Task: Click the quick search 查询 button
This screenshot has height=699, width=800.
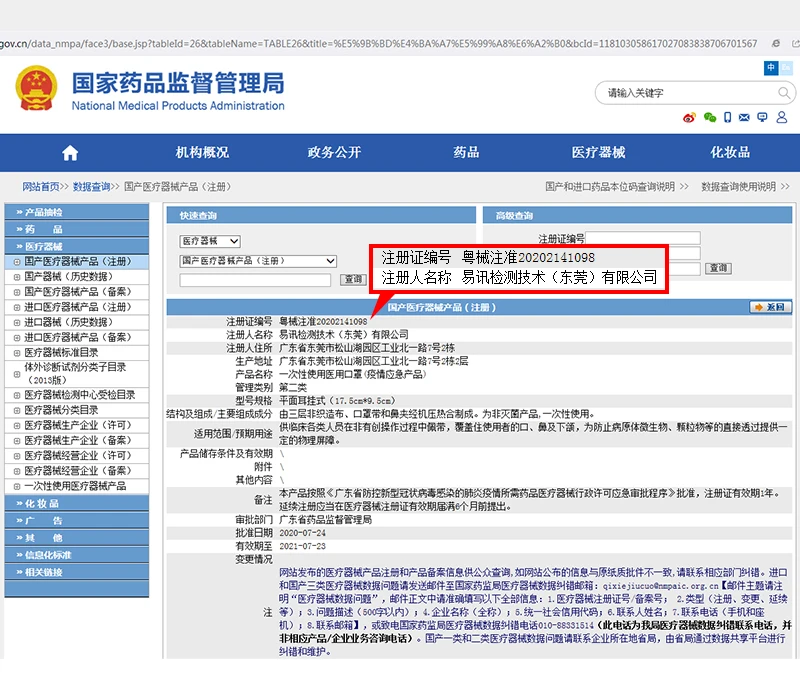Action: [353, 280]
